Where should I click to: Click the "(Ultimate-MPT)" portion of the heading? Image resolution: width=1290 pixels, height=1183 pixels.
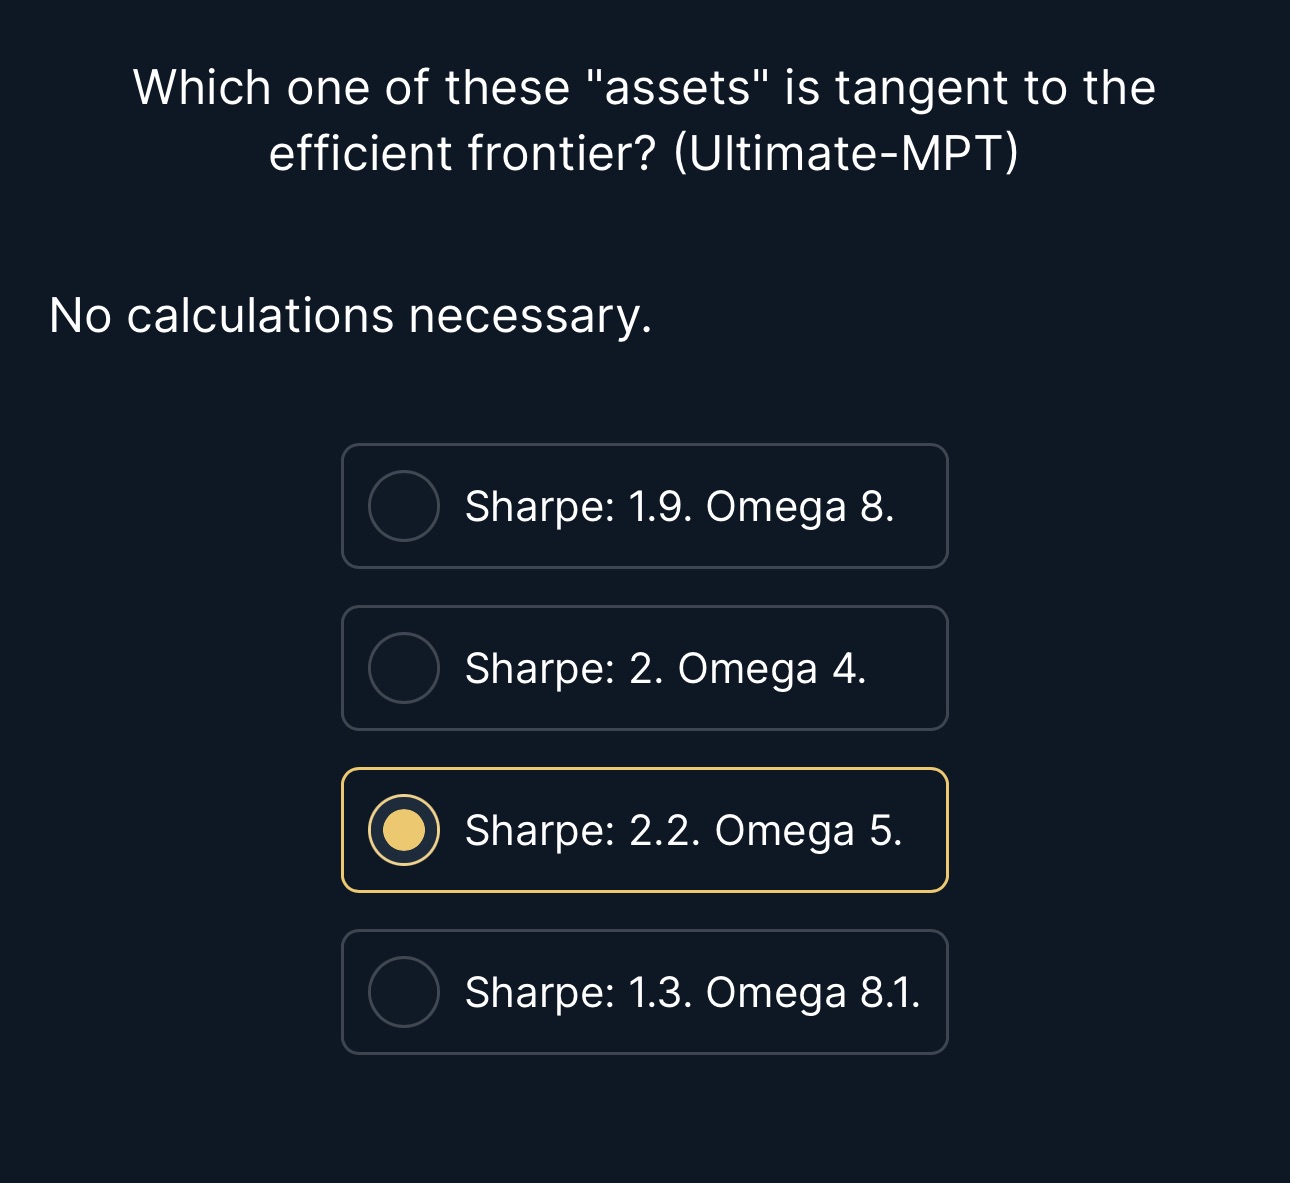pos(848,152)
